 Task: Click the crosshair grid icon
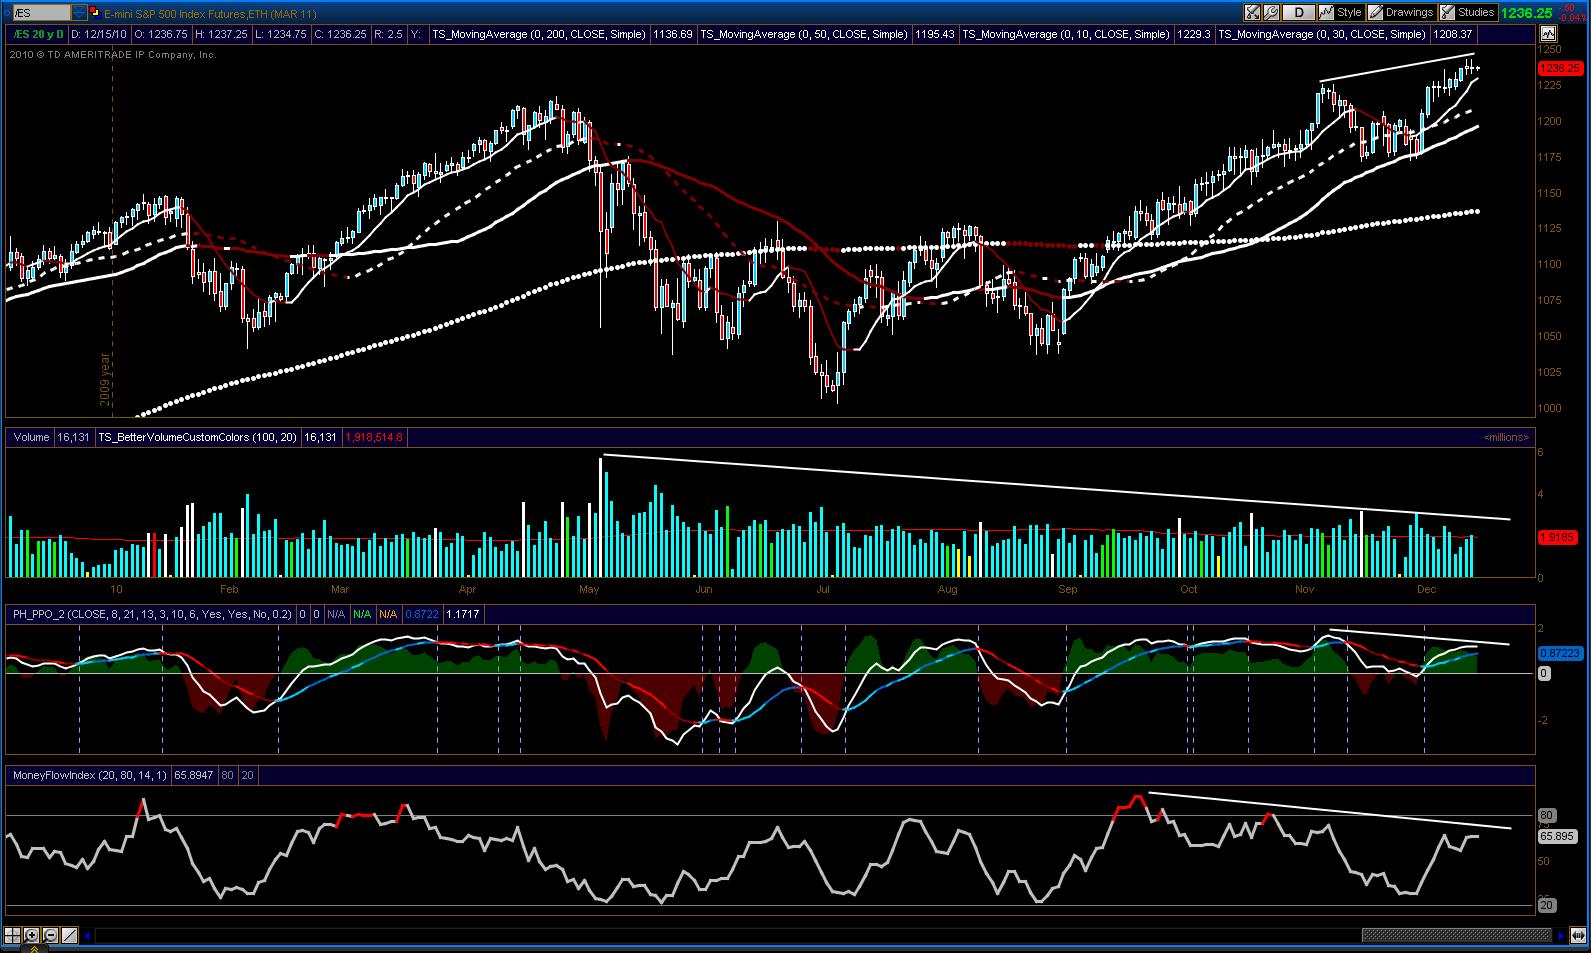point(13,936)
